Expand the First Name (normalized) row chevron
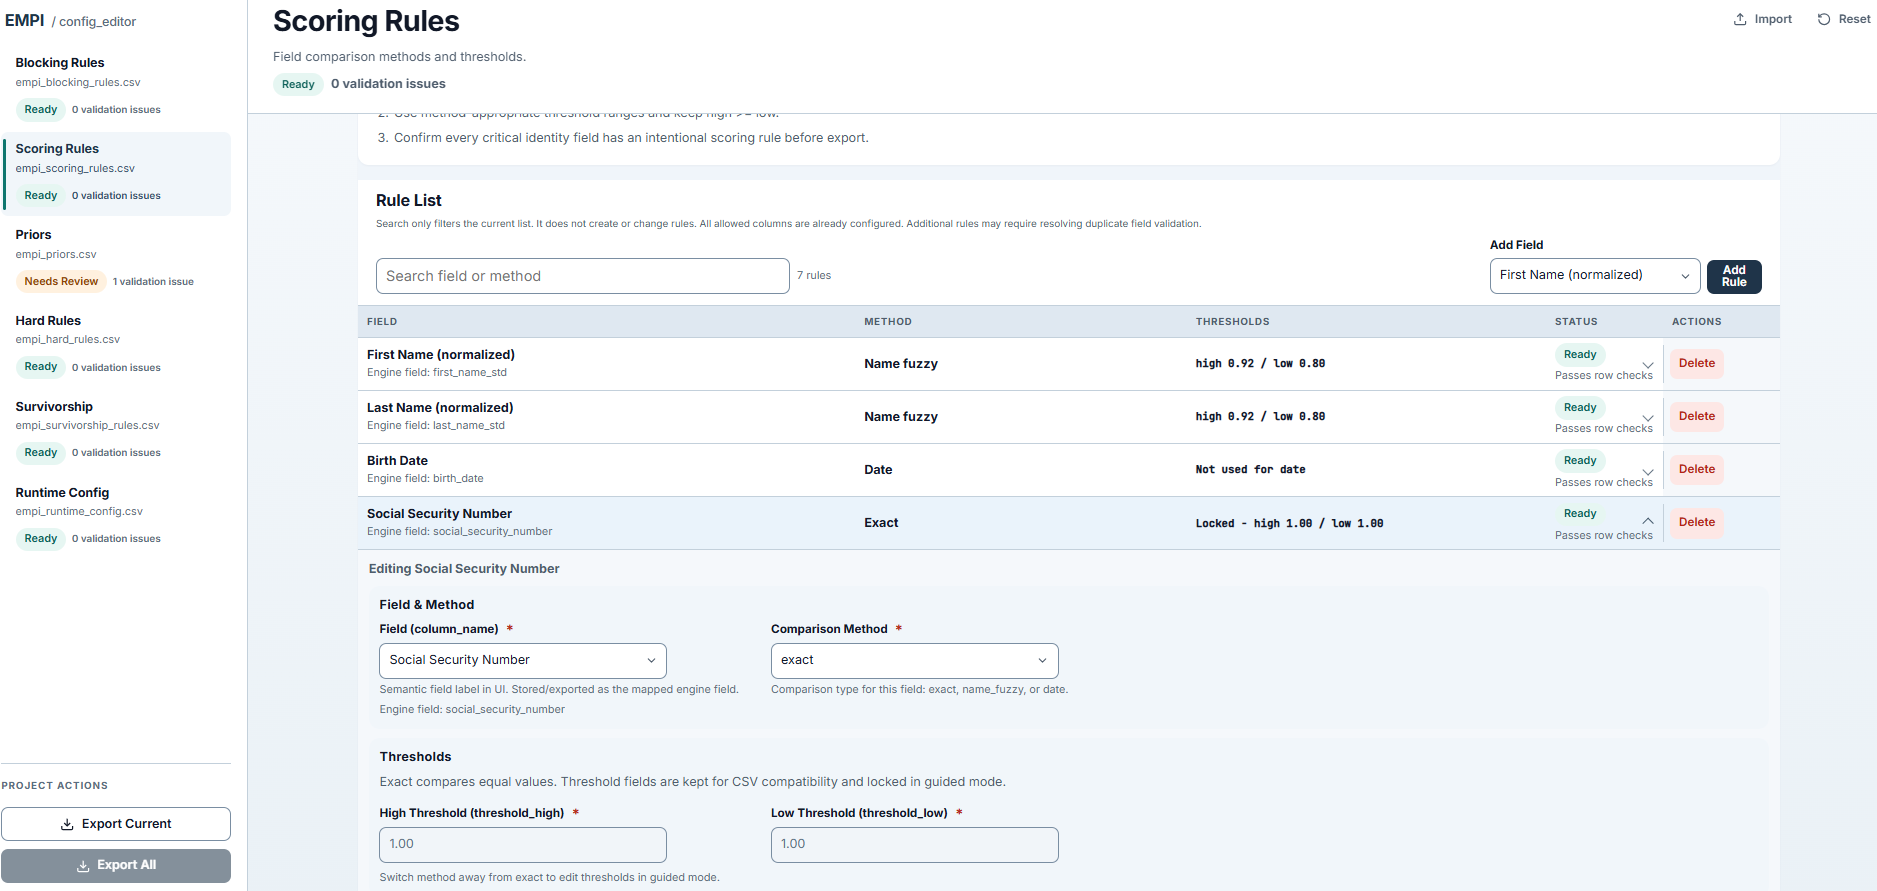Image resolution: width=1877 pixels, height=891 pixels. (1648, 364)
